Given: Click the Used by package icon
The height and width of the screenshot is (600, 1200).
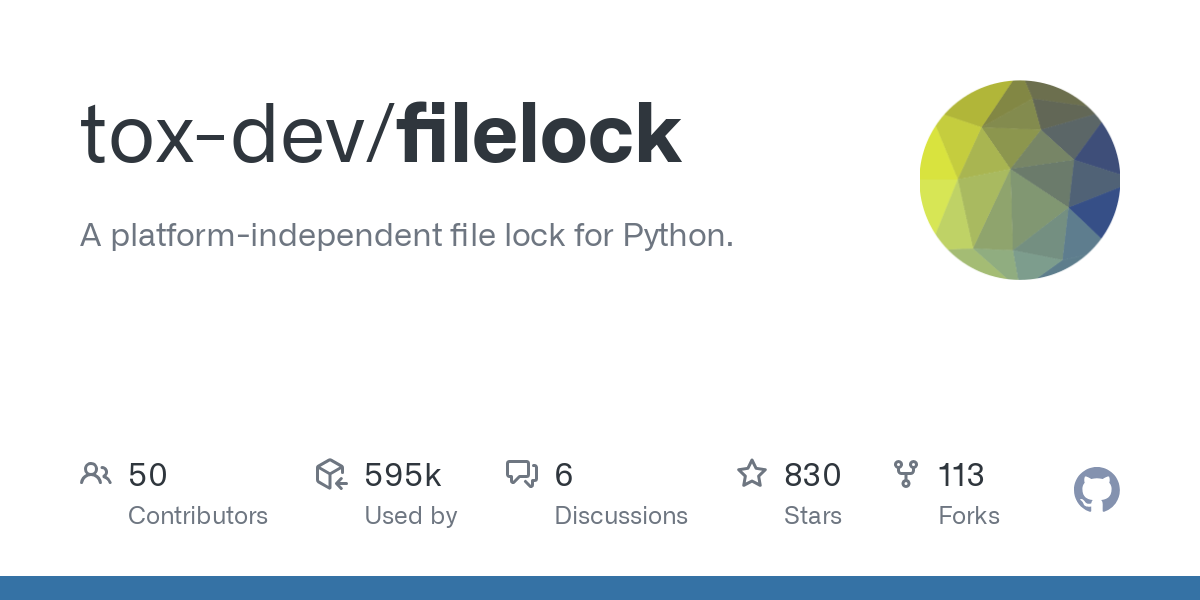Looking at the screenshot, I should click(x=331, y=474).
